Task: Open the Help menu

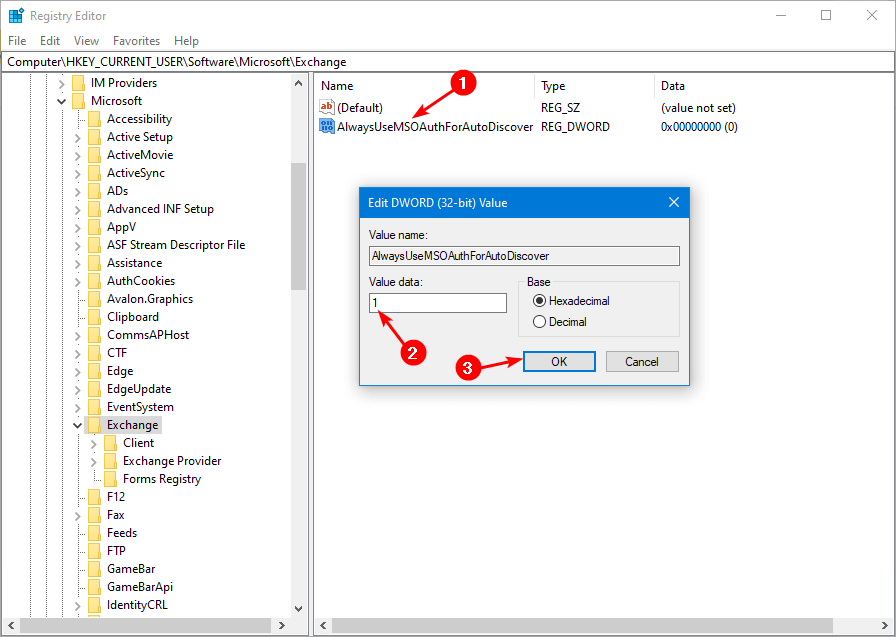Action: pyautogui.click(x=186, y=41)
